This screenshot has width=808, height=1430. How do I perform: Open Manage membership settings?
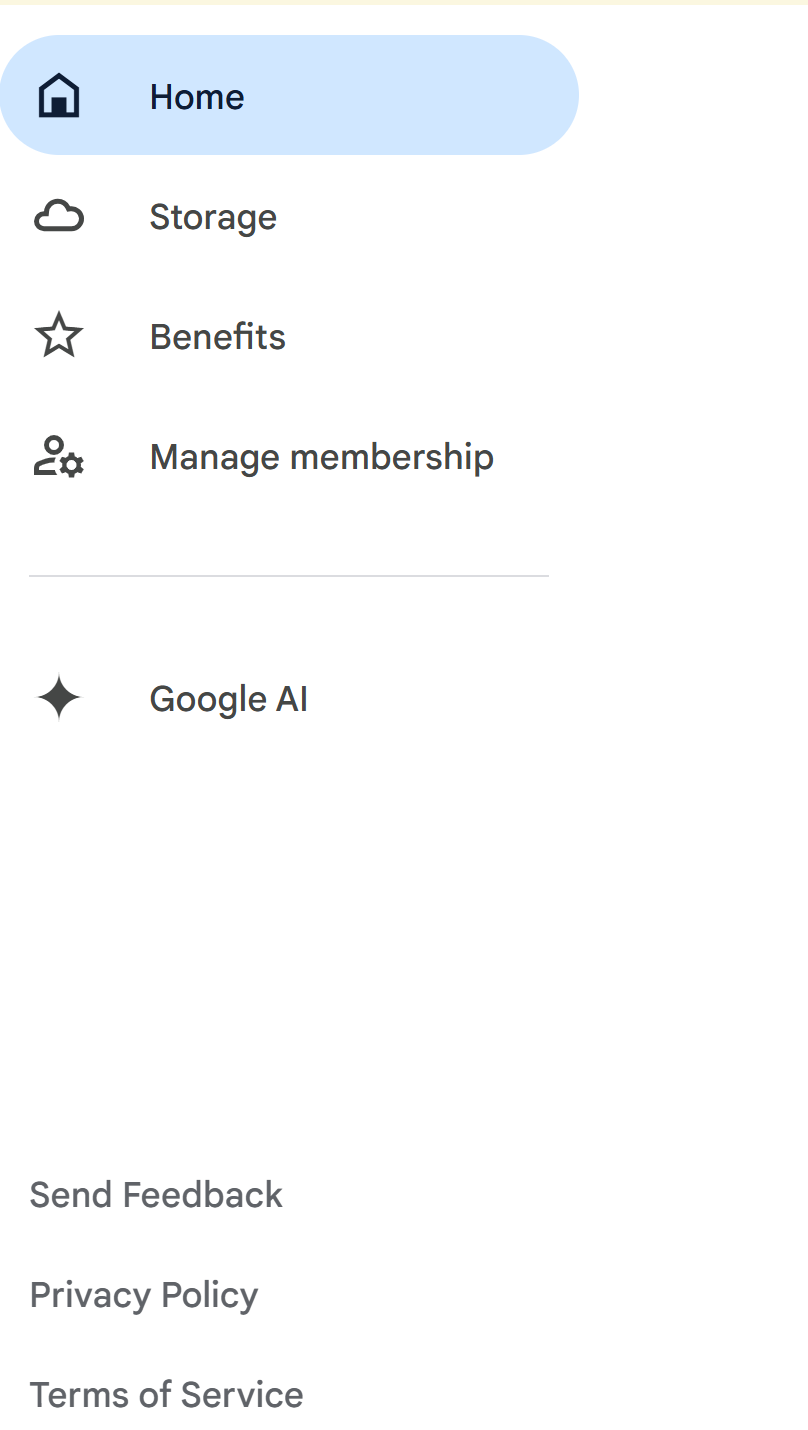321,457
